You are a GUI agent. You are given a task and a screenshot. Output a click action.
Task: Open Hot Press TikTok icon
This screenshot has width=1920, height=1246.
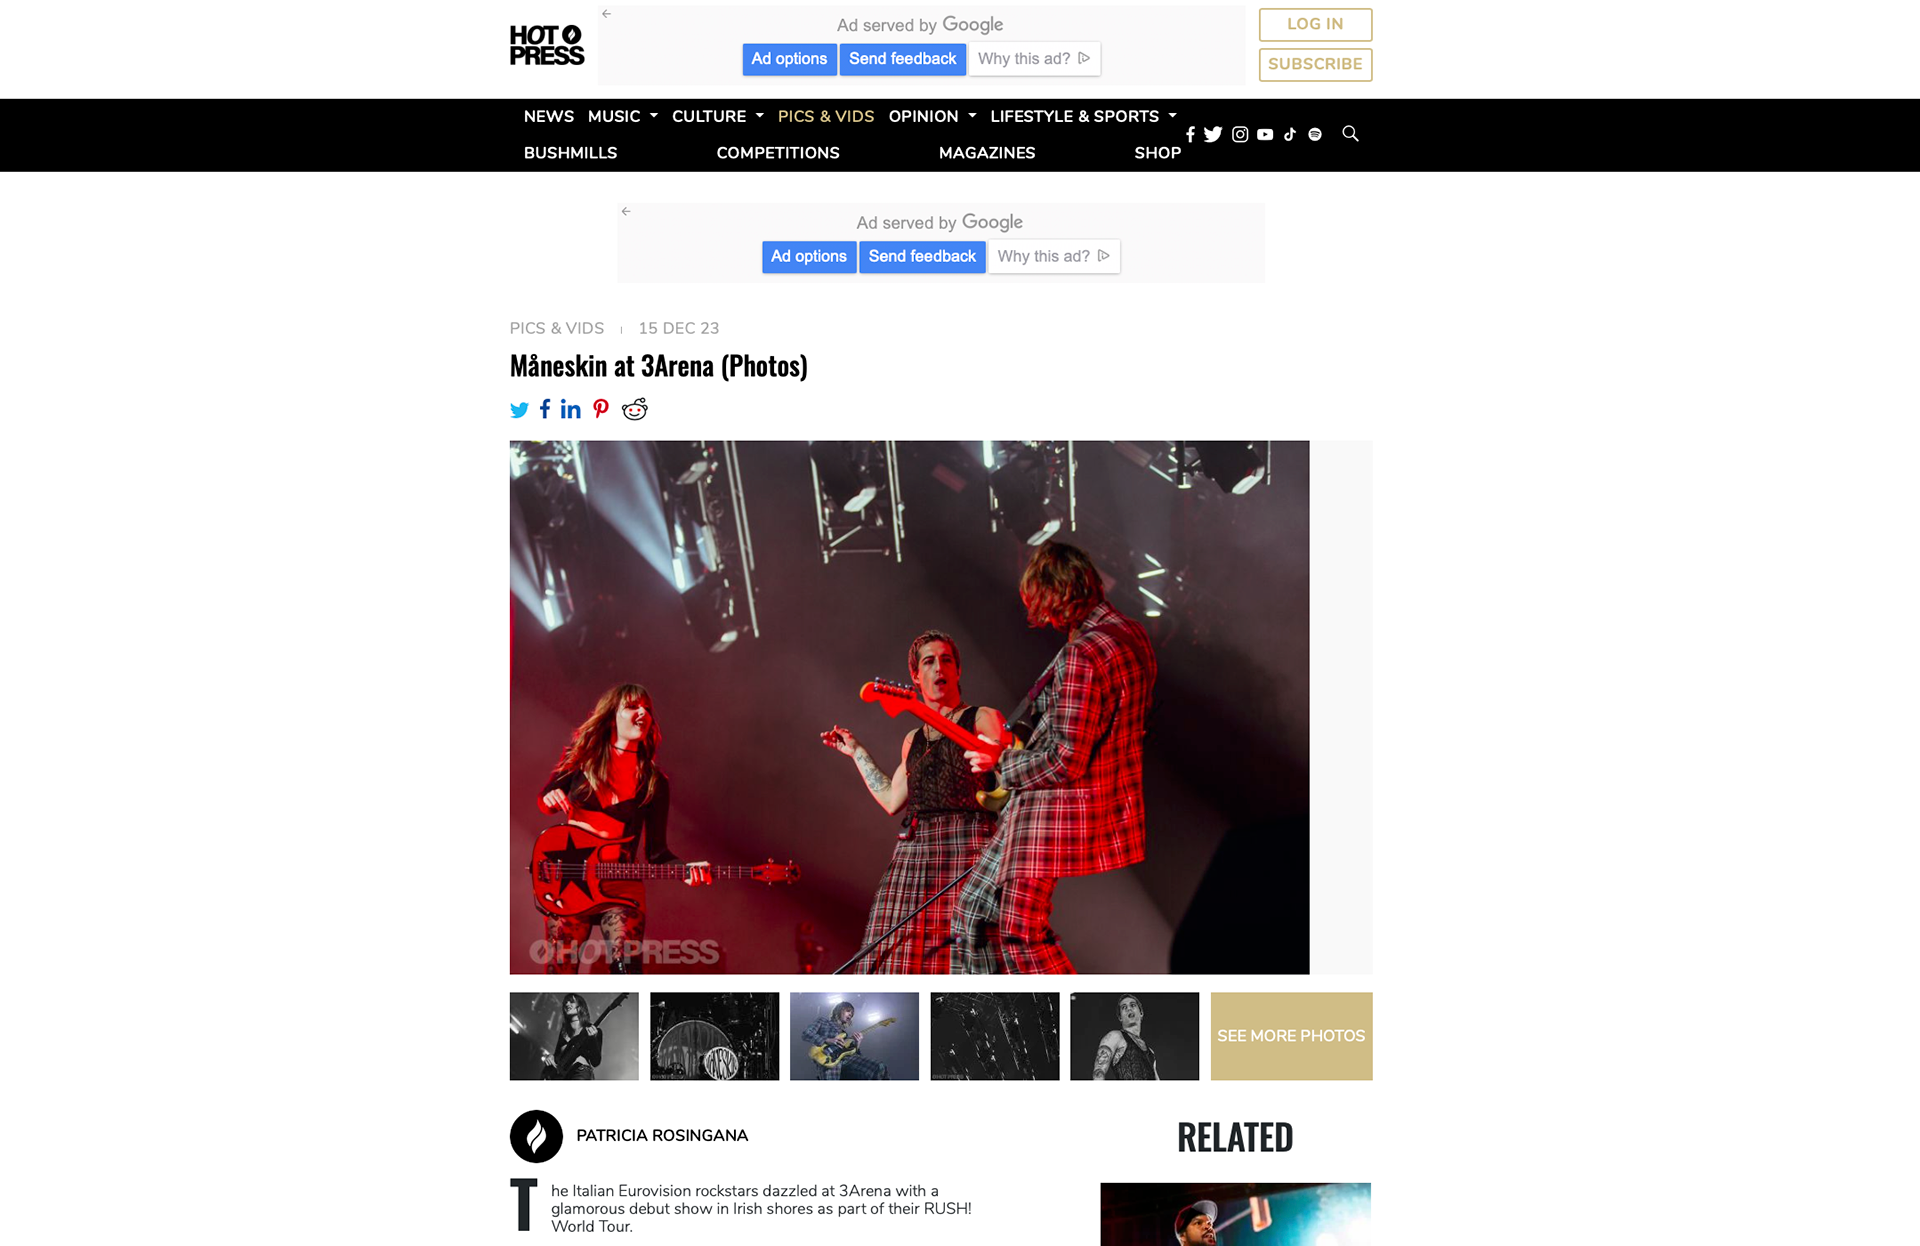tap(1290, 134)
